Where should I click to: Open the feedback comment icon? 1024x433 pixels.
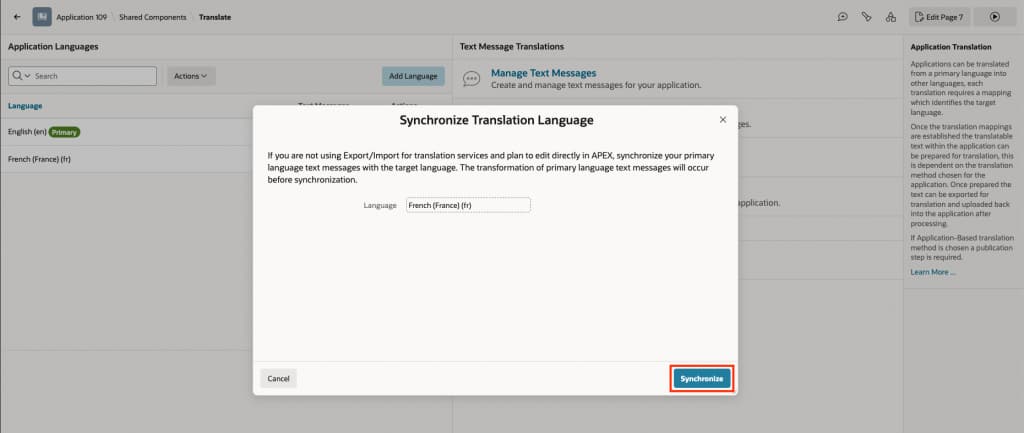click(842, 17)
